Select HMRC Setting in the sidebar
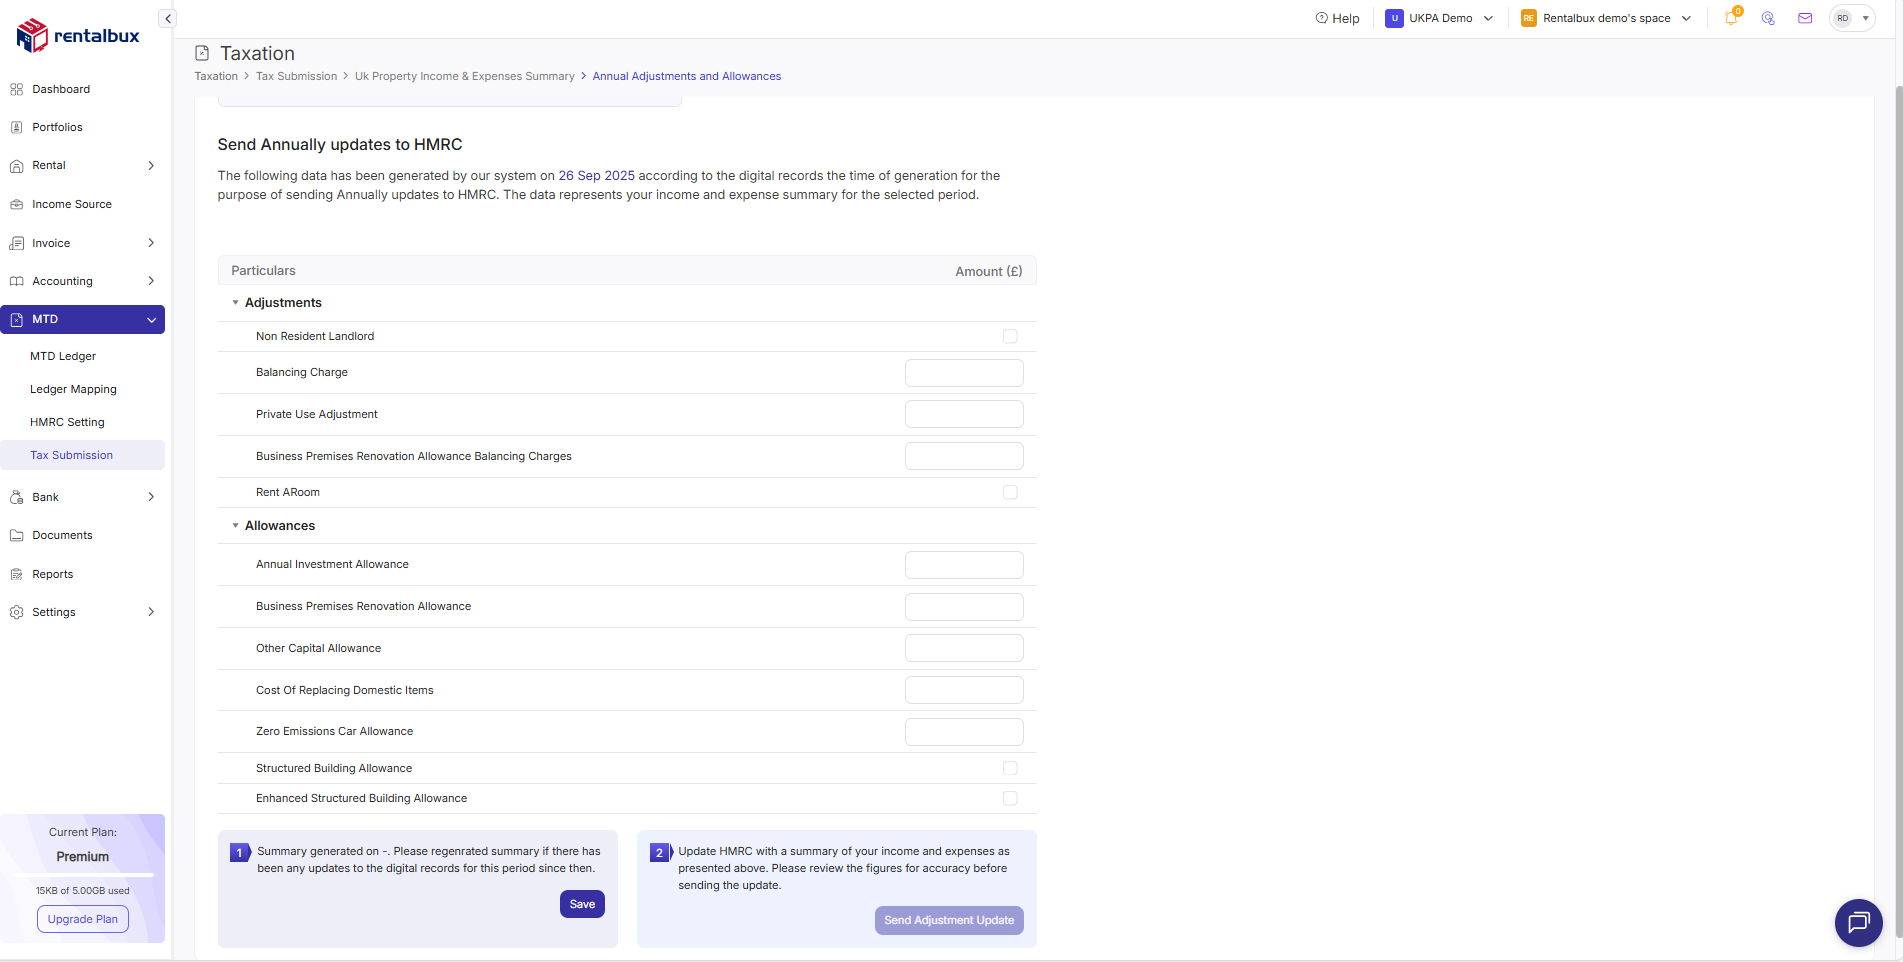The height and width of the screenshot is (962, 1903). [x=67, y=422]
